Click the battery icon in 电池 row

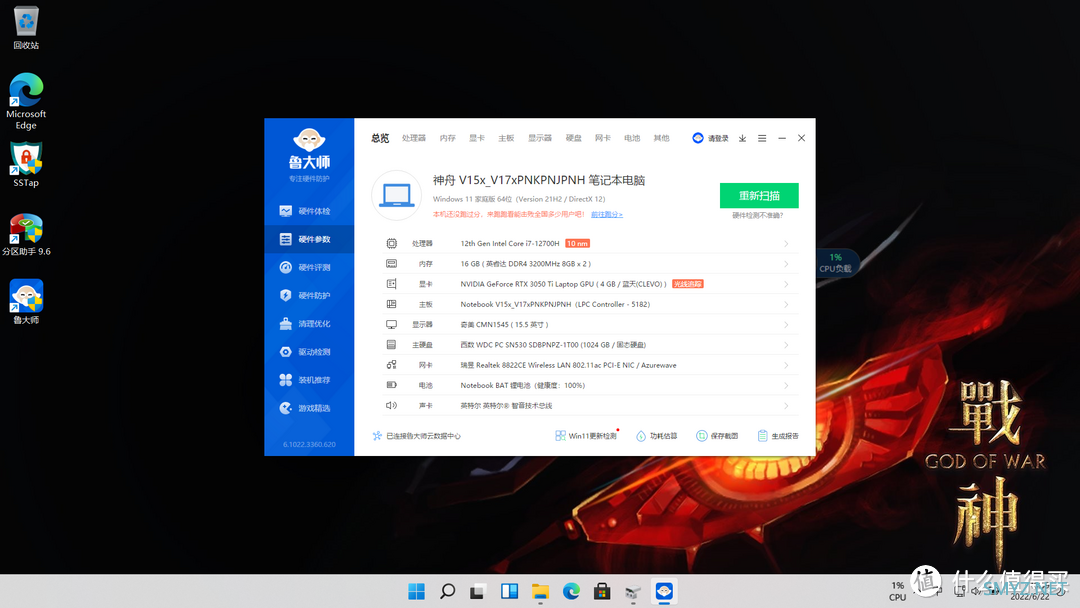(391, 385)
